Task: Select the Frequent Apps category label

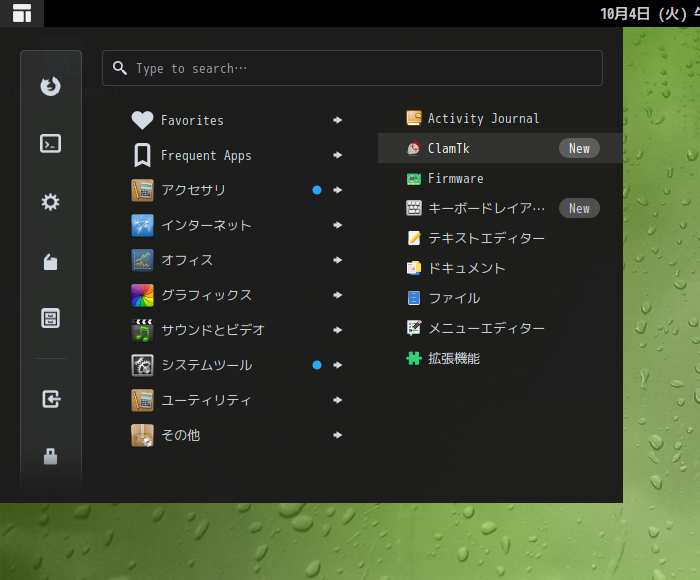Action: 206,155
